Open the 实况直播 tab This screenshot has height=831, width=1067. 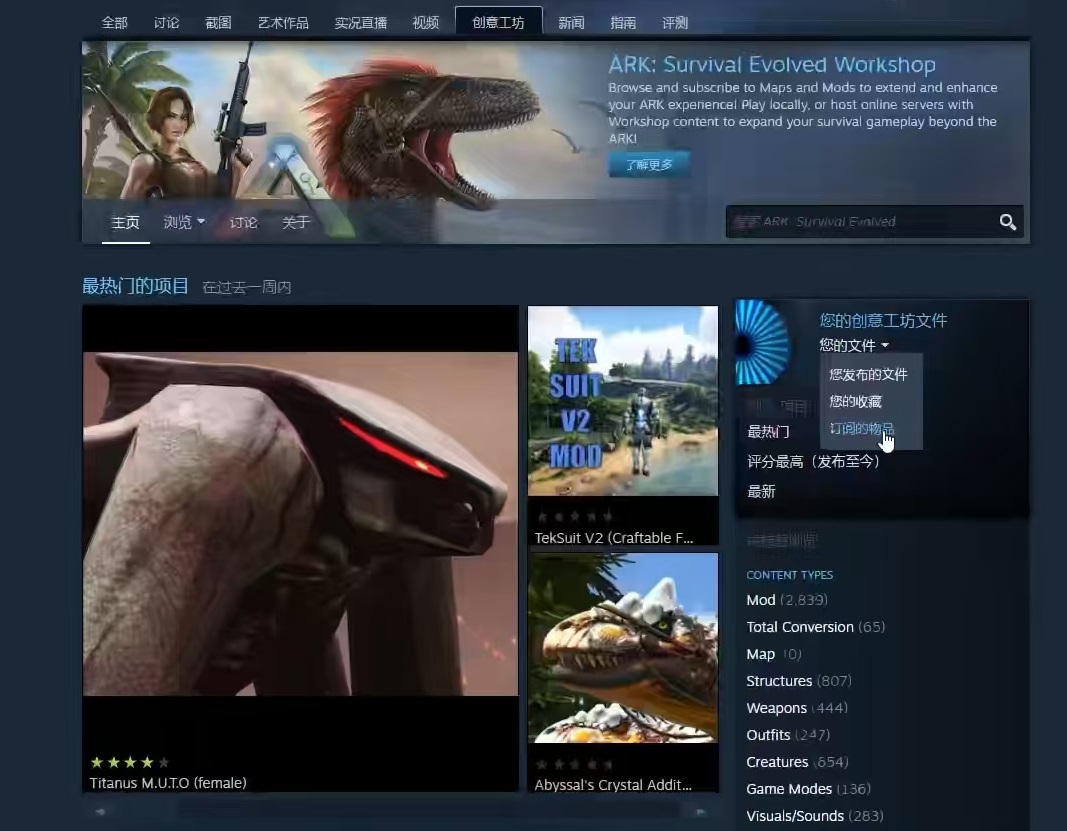(x=360, y=22)
